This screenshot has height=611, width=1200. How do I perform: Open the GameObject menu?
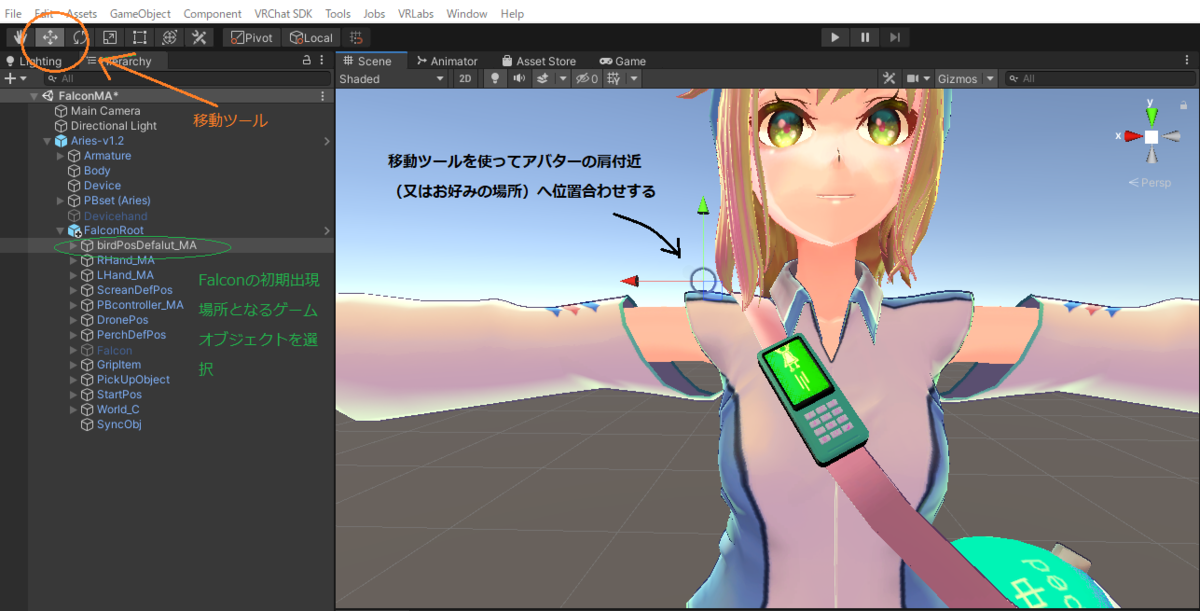point(140,14)
